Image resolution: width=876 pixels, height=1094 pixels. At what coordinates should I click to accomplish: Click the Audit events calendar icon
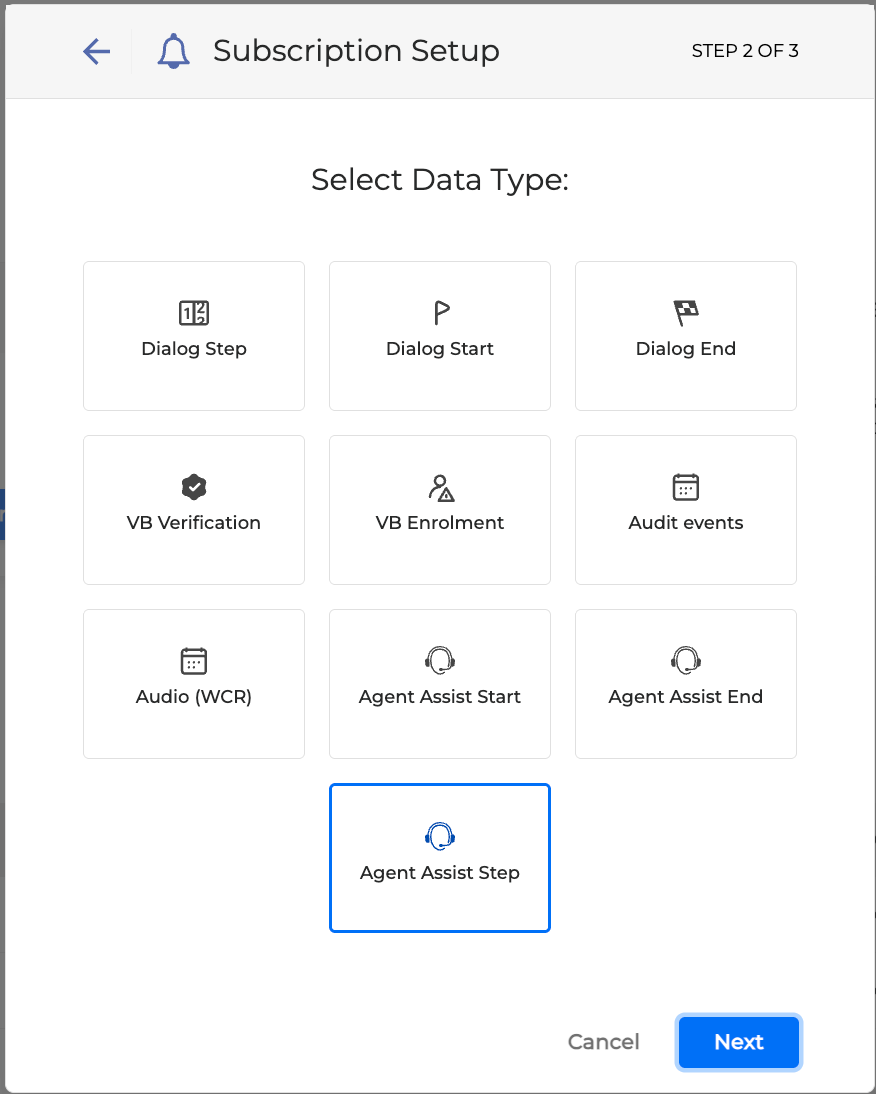pyautogui.click(x=686, y=487)
